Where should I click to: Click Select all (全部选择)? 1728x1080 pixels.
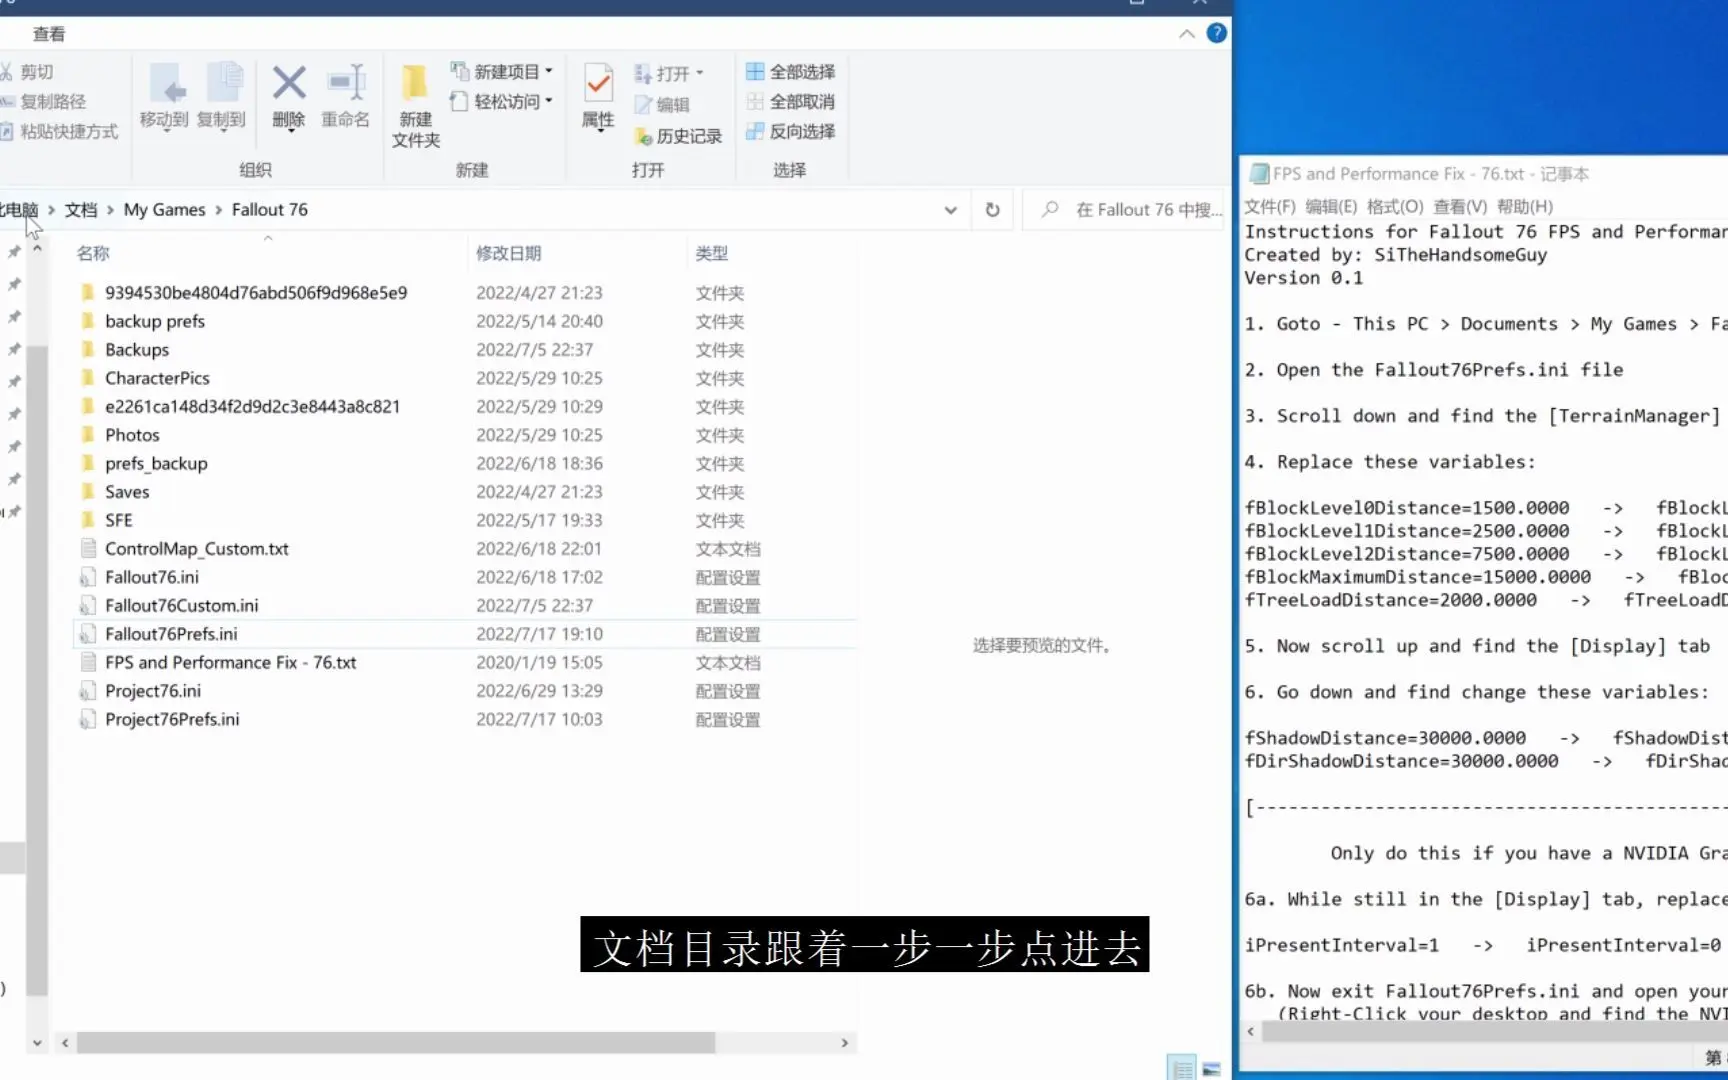pos(791,72)
